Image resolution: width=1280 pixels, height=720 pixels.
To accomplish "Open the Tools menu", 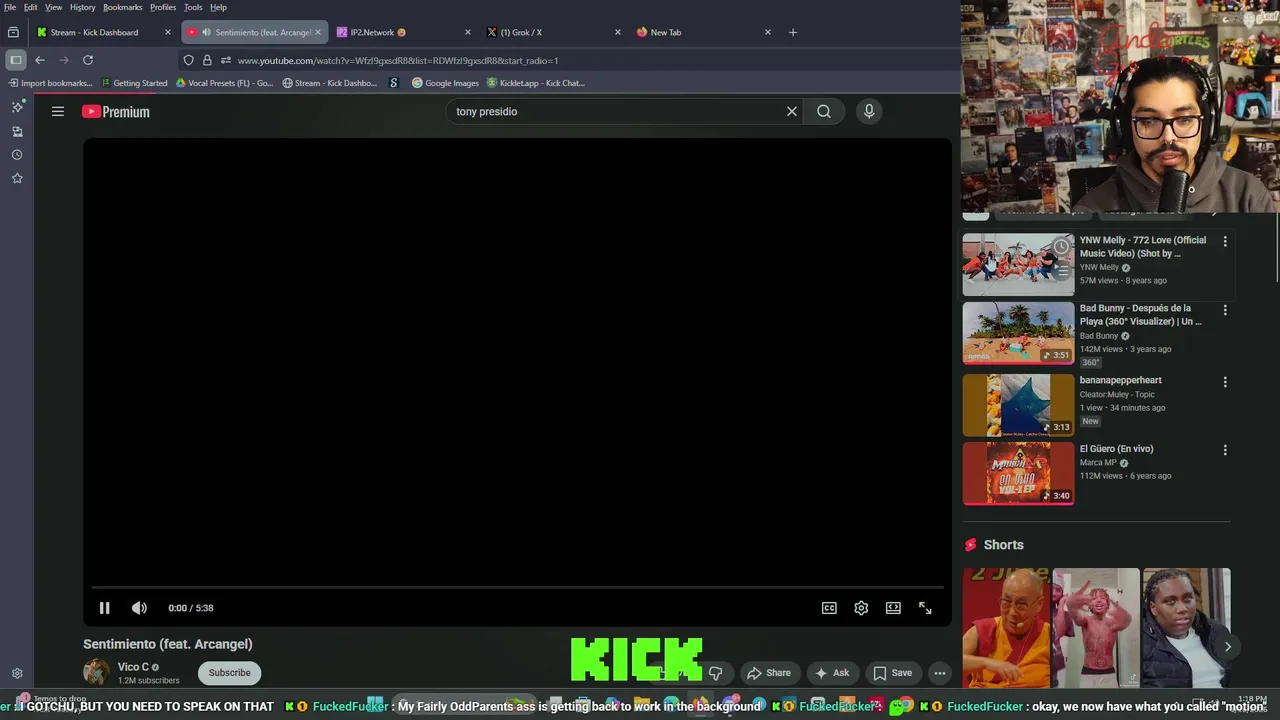I will pyautogui.click(x=193, y=7).
